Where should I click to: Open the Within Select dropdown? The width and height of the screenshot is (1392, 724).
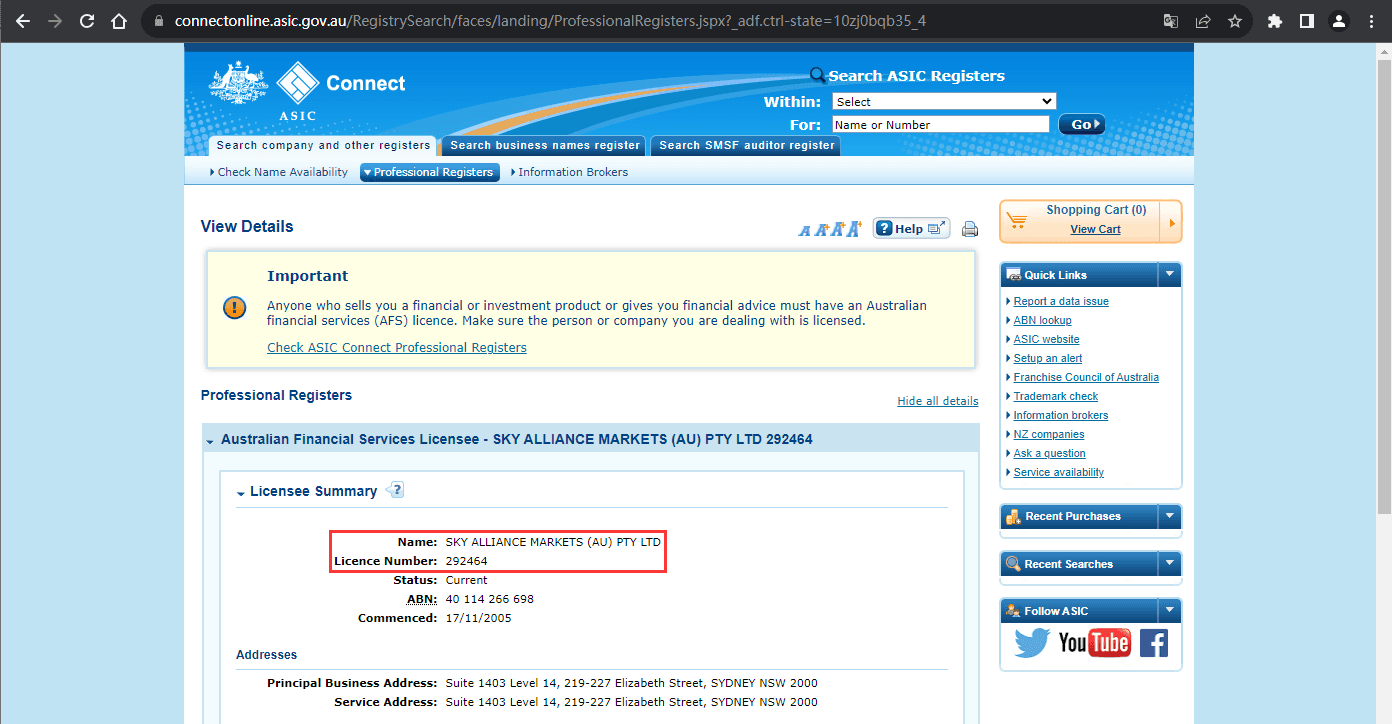tap(944, 101)
